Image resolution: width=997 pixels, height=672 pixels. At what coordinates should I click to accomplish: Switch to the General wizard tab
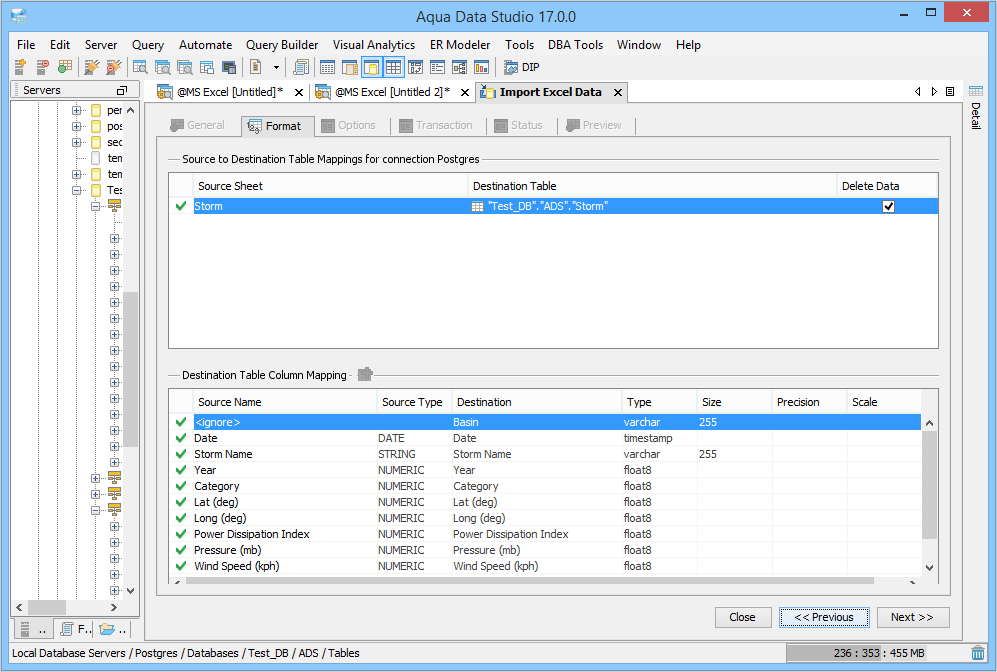(198, 125)
